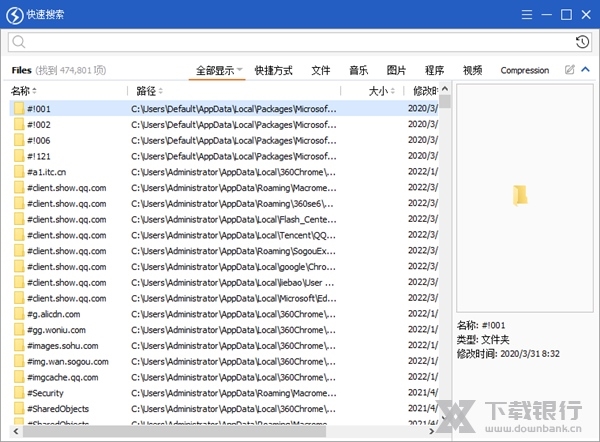Click the search history clock icon
This screenshot has width=600, height=442.
(582, 42)
